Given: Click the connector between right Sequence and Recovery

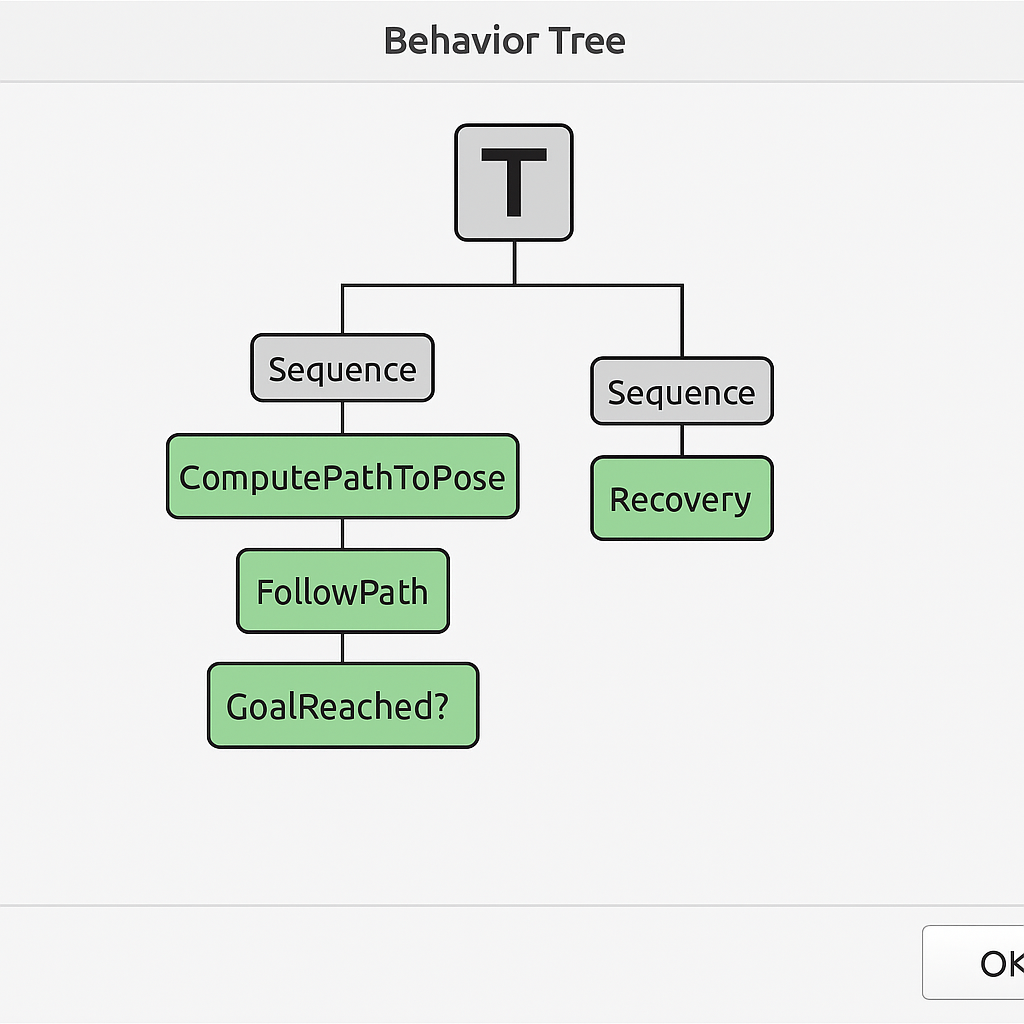Looking at the screenshot, I should point(682,441).
